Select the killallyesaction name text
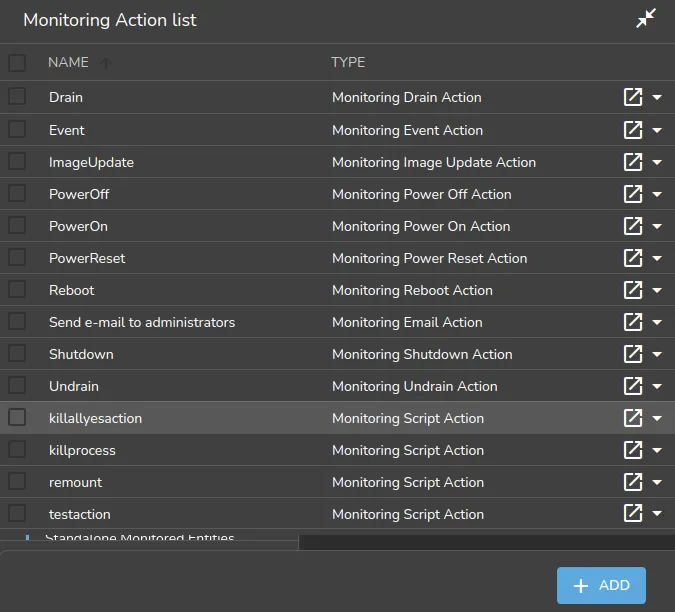 click(95, 418)
